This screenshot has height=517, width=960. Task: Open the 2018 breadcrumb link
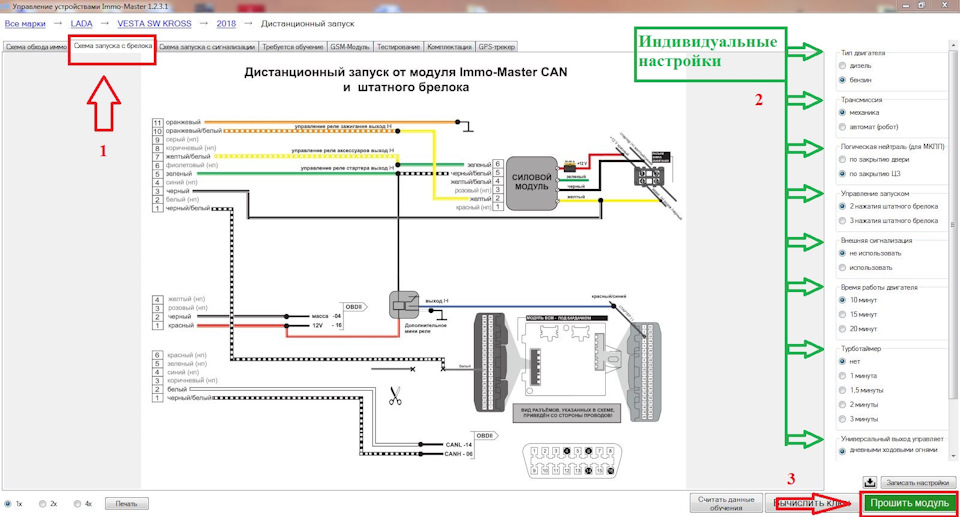pos(226,24)
